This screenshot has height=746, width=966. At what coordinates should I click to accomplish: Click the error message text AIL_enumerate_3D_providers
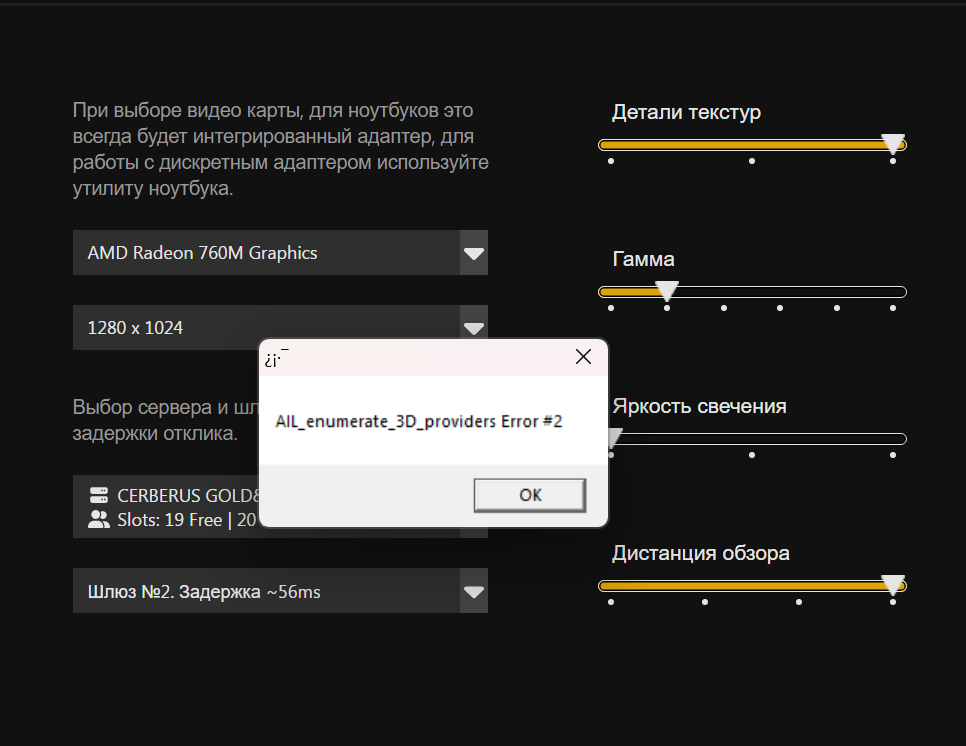pos(418,421)
